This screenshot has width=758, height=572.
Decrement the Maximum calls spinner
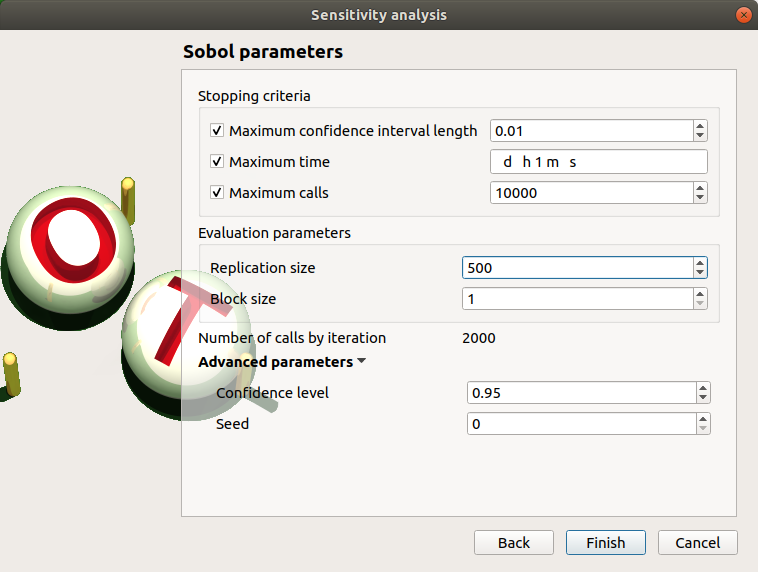click(x=700, y=198)
